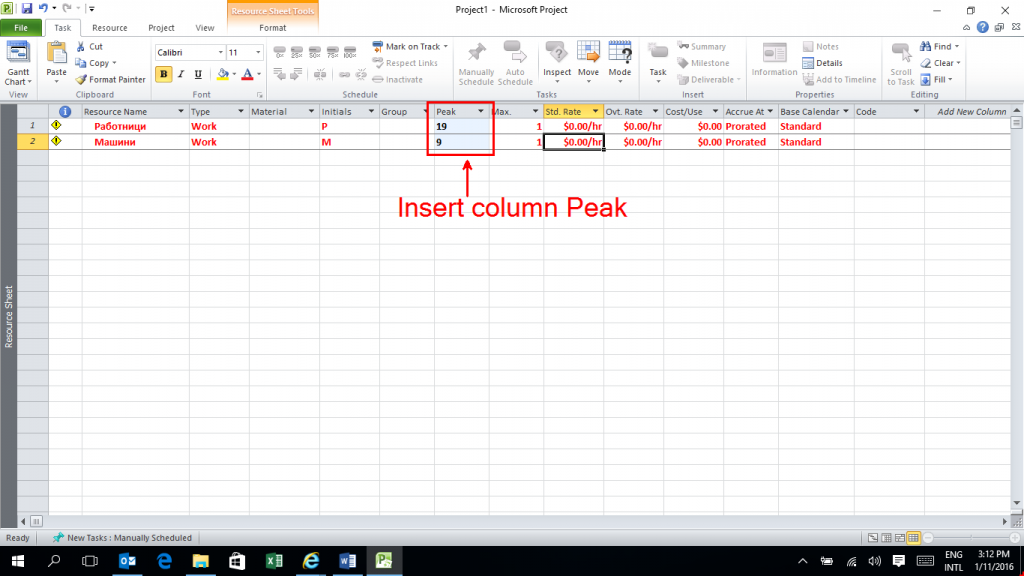Image resolution: width=1024 pixels, height=576 pixels.
Task: Open the File tab
Action: coord(21,28)
